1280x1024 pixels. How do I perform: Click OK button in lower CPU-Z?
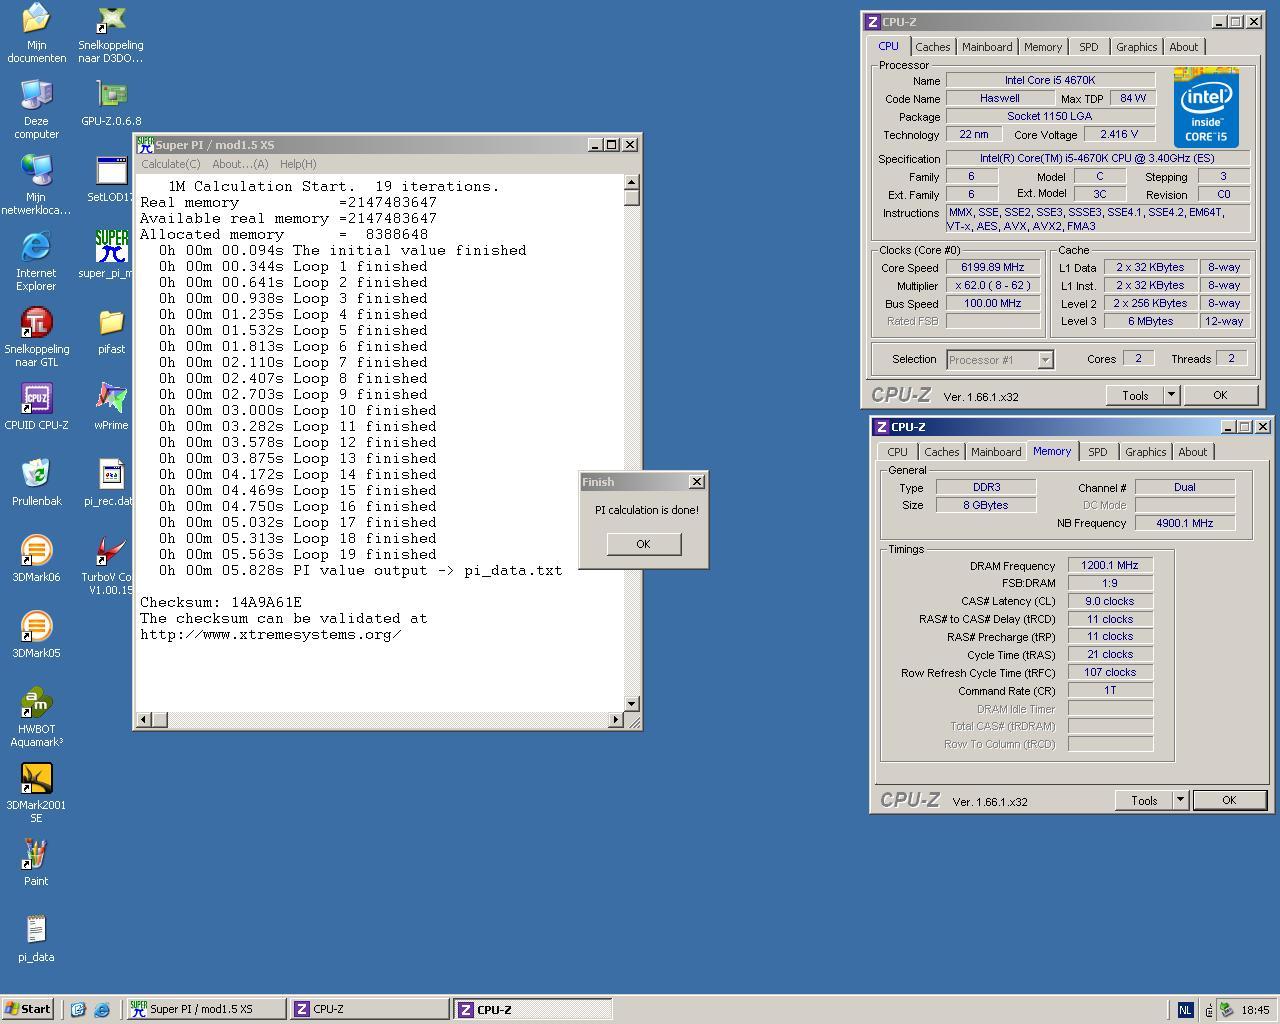(1229, 800)
